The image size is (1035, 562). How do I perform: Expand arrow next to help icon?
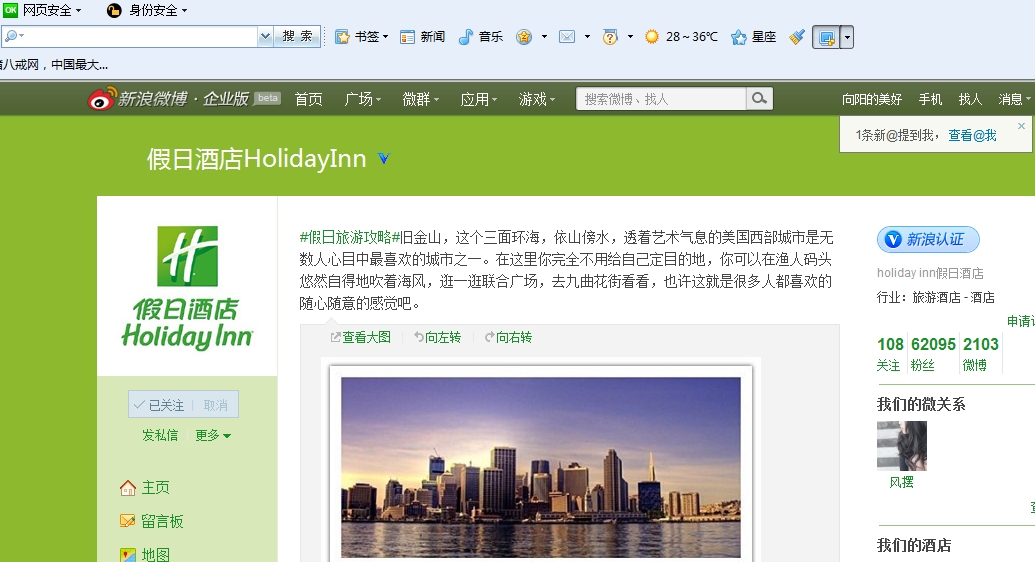click(630, 37)
